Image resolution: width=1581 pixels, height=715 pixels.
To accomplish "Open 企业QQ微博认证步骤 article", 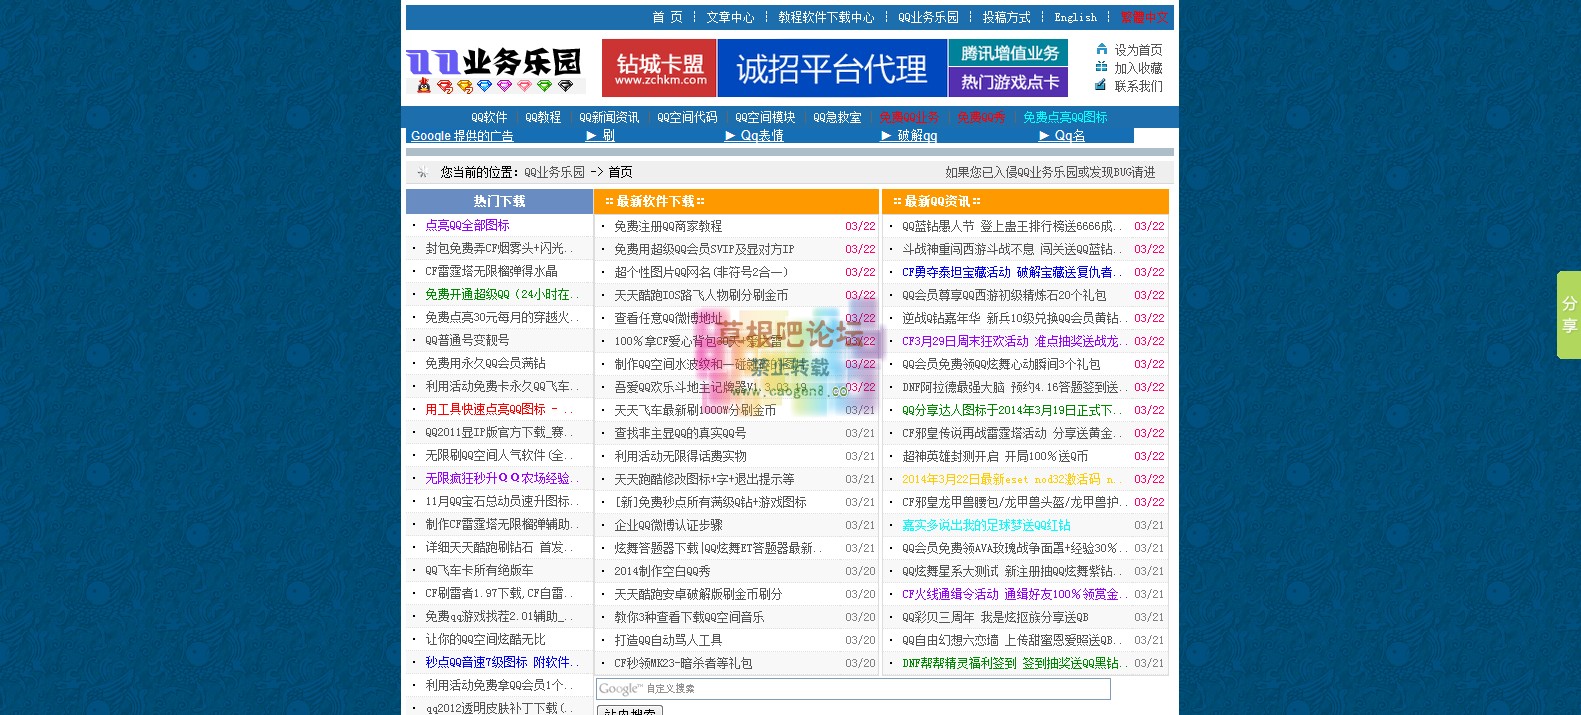I will 668,525.
